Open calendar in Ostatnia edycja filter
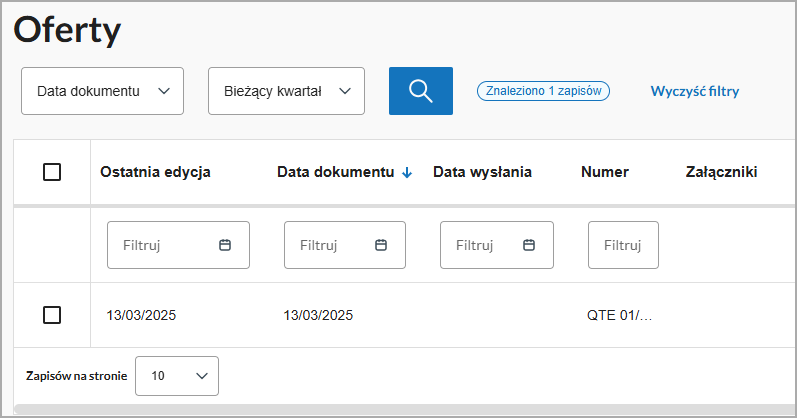This screenshot has height=418, width=797. [x=225, y=245]
